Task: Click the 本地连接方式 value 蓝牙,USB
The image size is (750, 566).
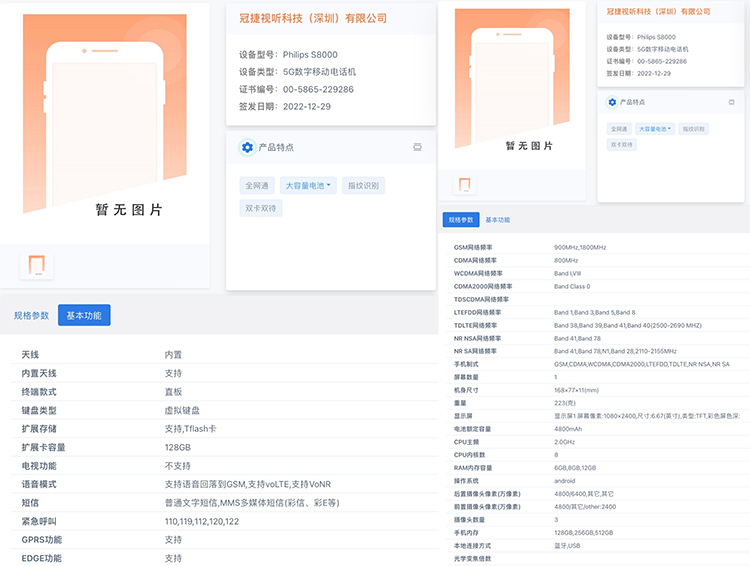Action: pos(567,545)
